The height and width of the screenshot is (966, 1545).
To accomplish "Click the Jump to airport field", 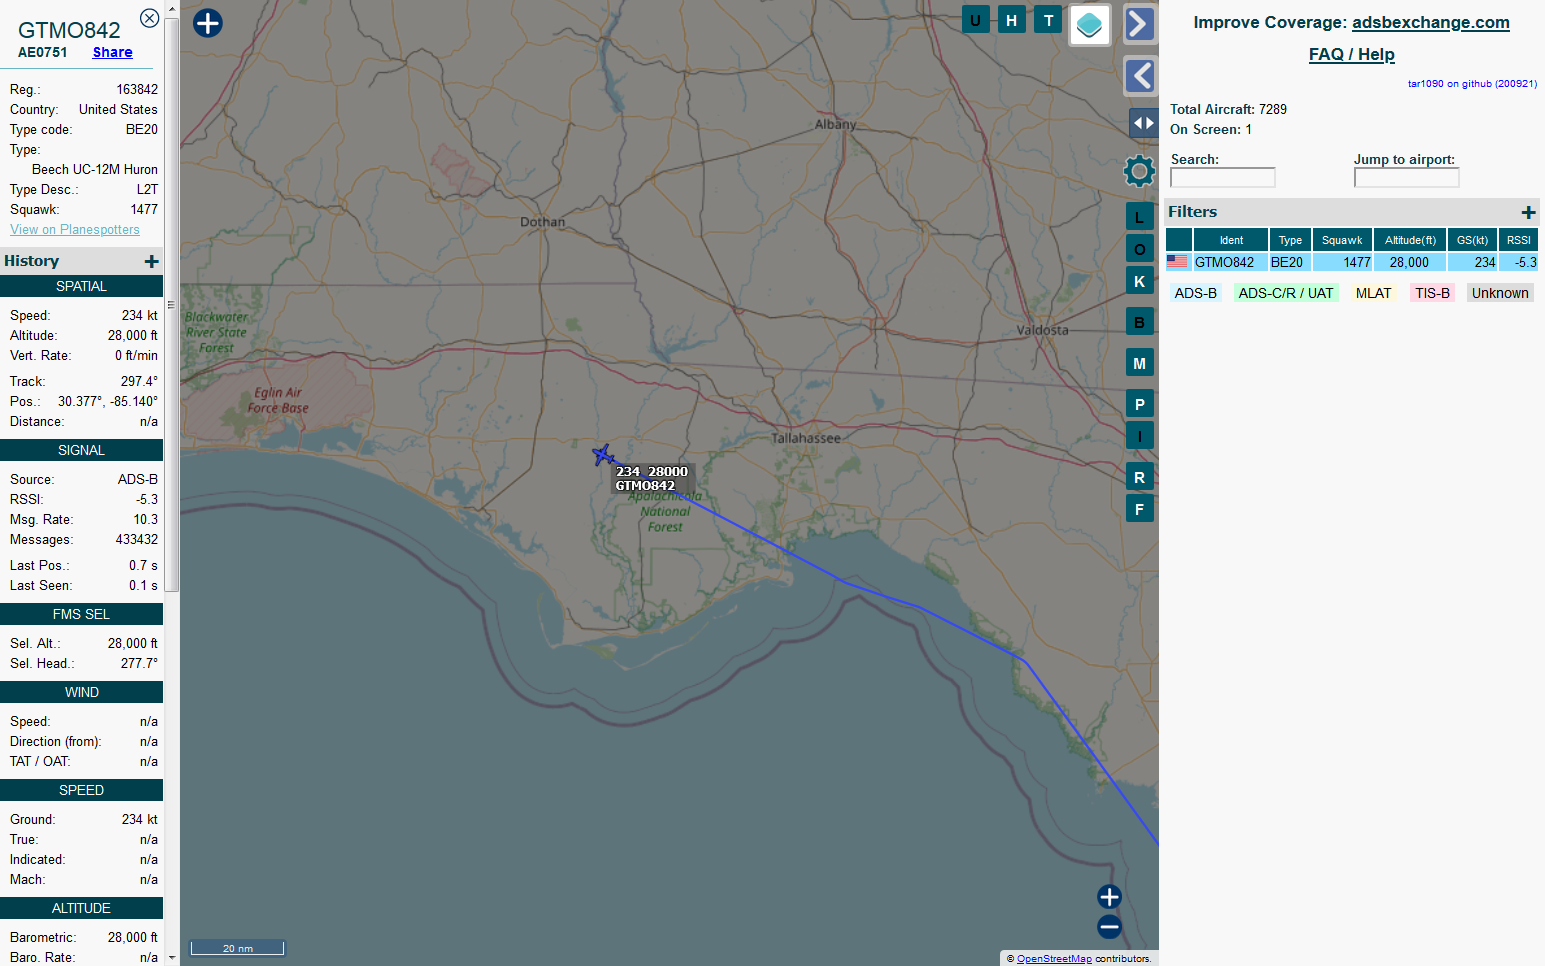I will [1406, 177].
